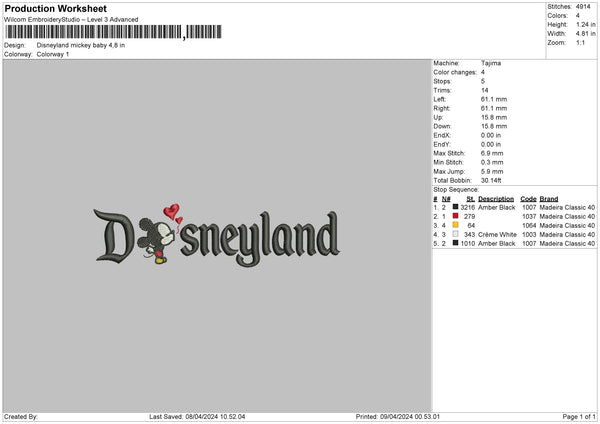Select the white swatch next to Crème White

click(455, 234)
